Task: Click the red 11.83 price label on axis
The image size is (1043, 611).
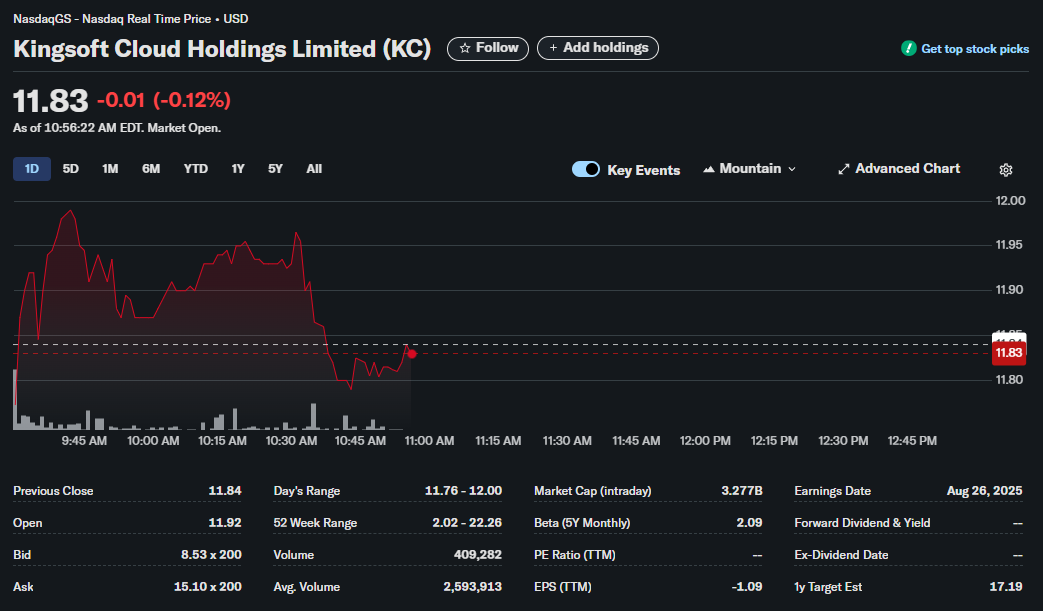Action: tap(1008, 352)
